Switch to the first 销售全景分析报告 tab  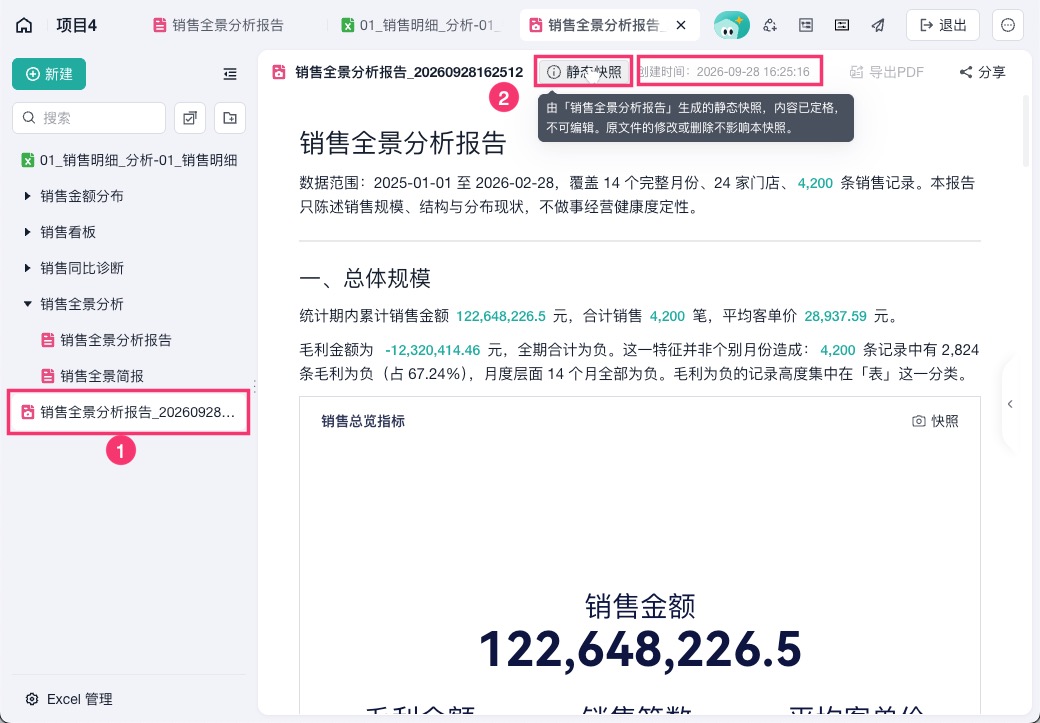(218, 25)
